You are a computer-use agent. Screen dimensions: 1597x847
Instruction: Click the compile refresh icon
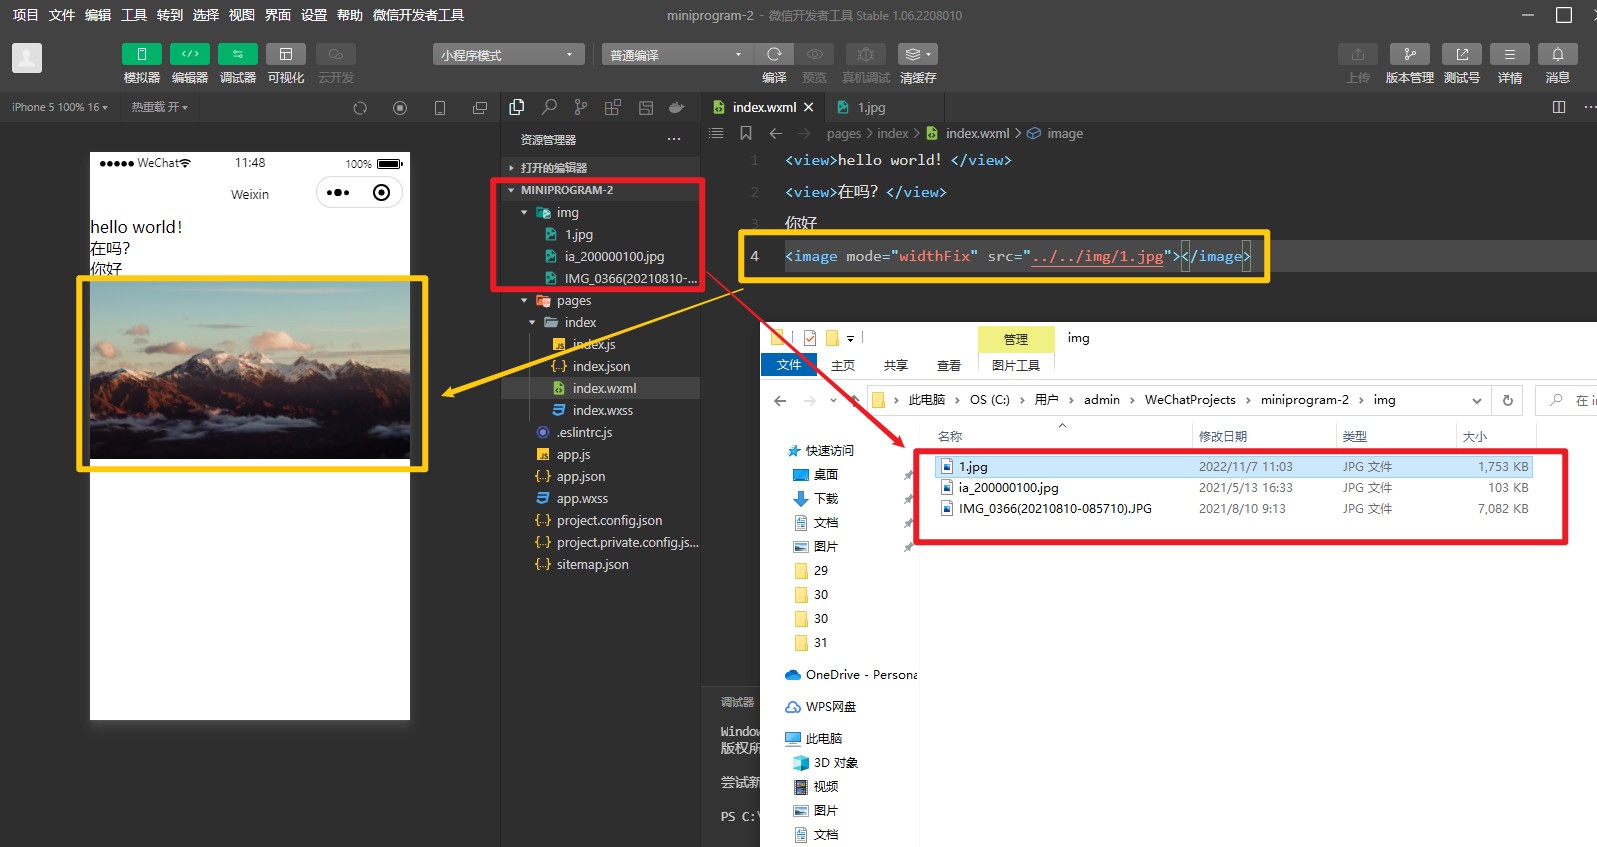pos(774,54)
